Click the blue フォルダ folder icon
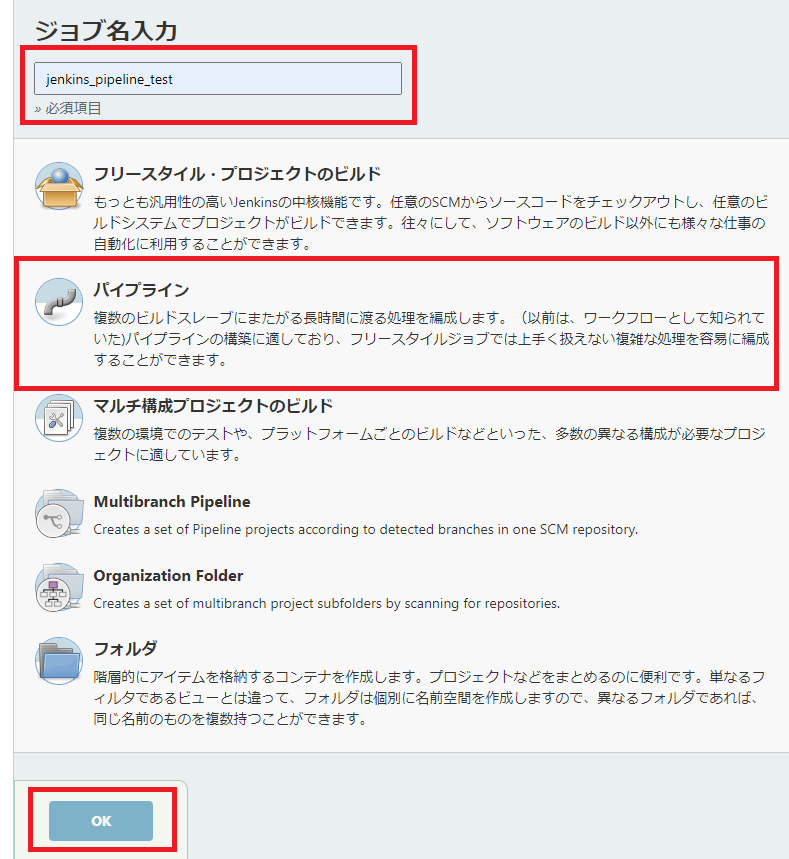Viewport: 789px width, 859px height. point(59,661)
